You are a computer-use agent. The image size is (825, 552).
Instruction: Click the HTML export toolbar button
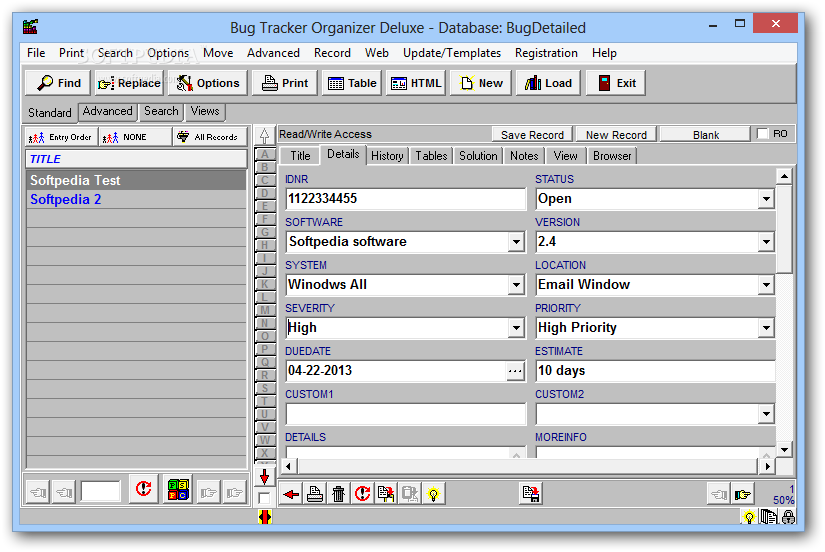[x=416, y=83]
